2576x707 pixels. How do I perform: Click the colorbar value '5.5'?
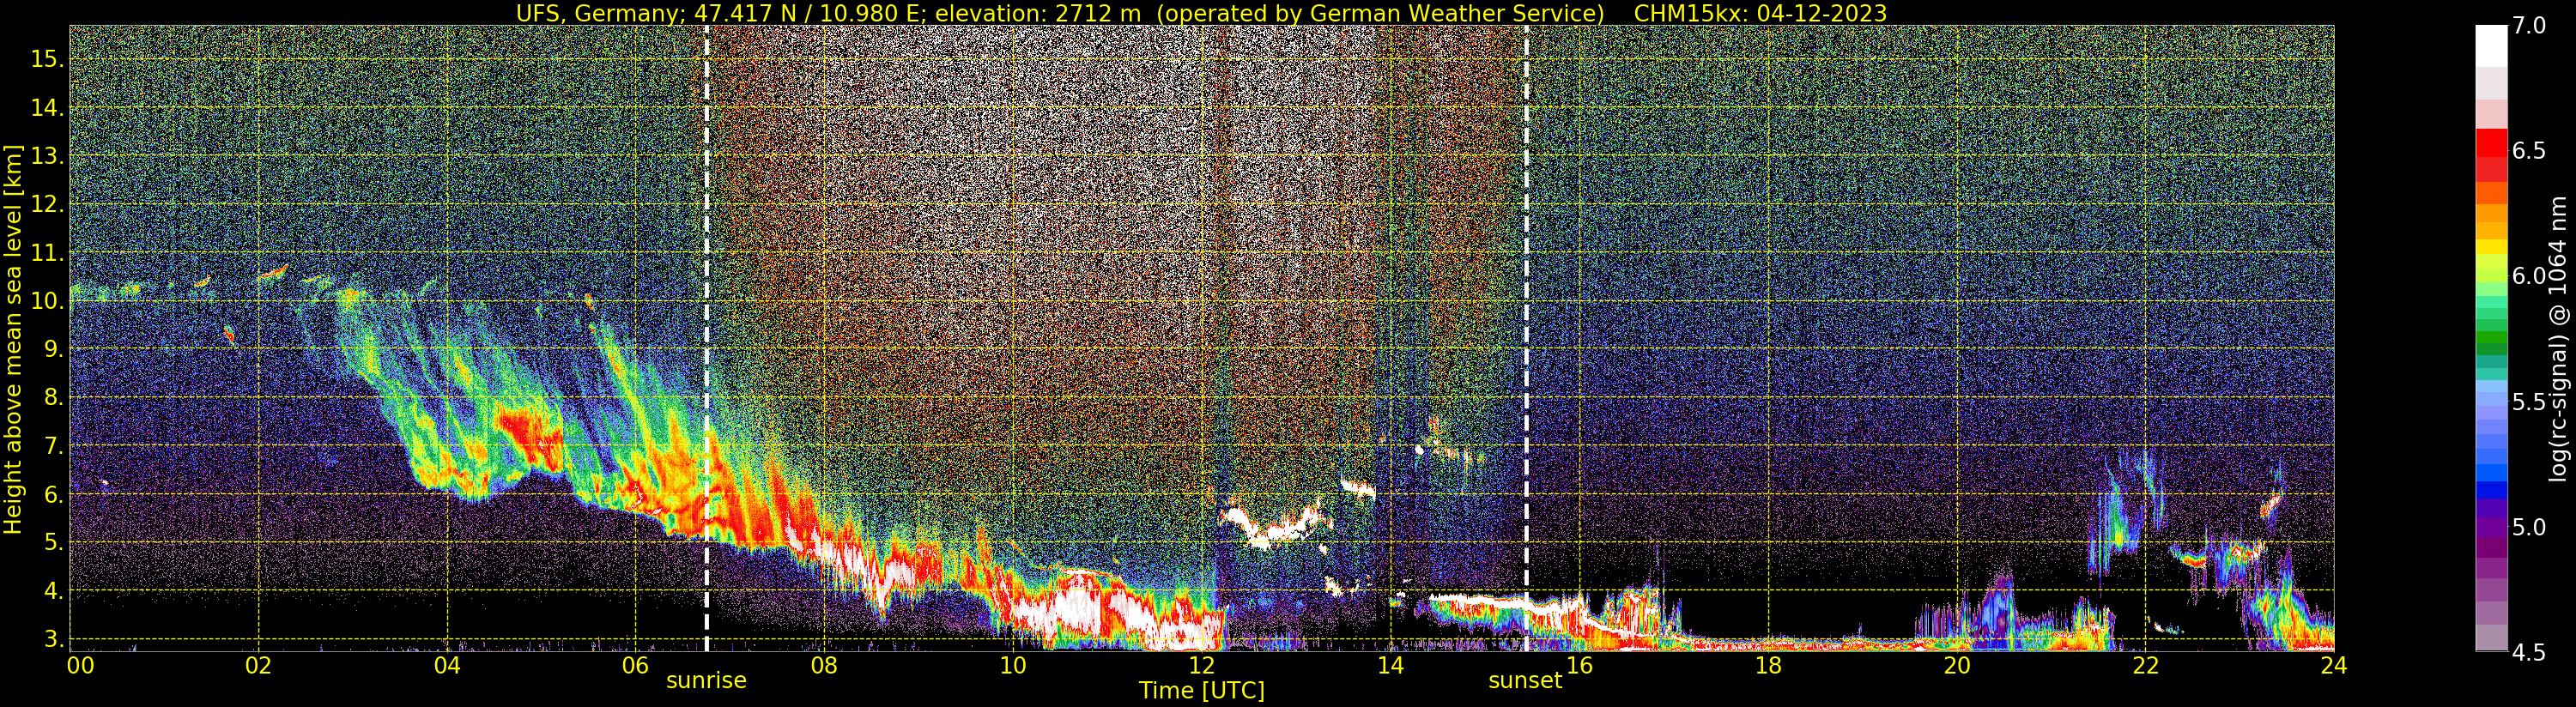2529,402
